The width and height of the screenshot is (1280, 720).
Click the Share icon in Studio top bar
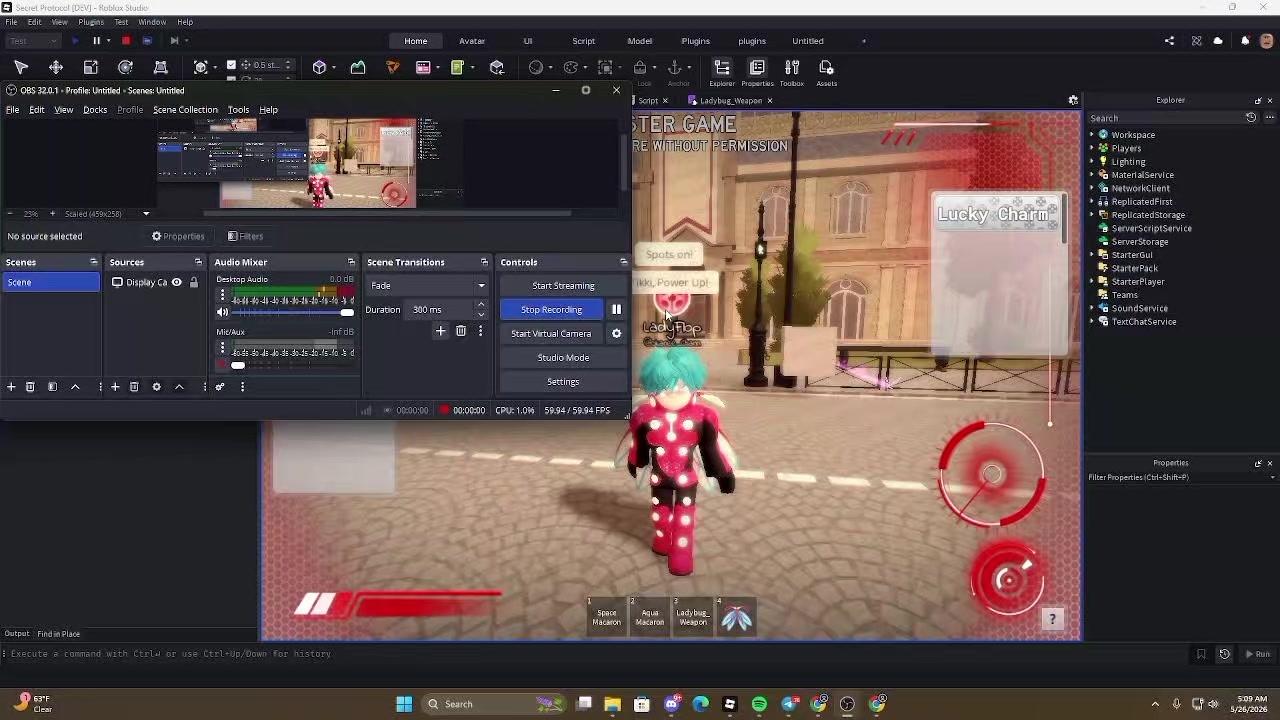tap(1169, 41)
